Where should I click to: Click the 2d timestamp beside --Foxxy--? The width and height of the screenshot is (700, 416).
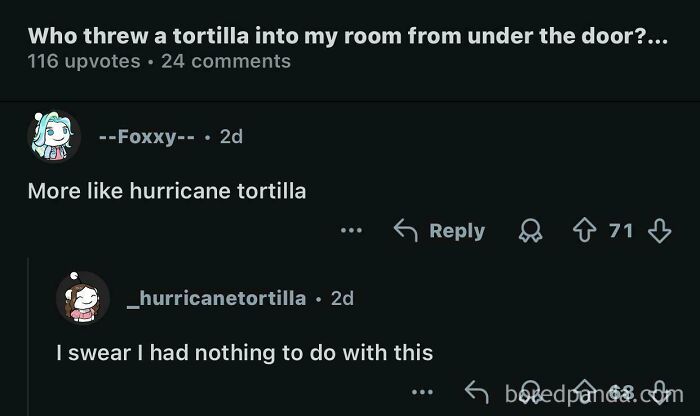coord(230,137)
